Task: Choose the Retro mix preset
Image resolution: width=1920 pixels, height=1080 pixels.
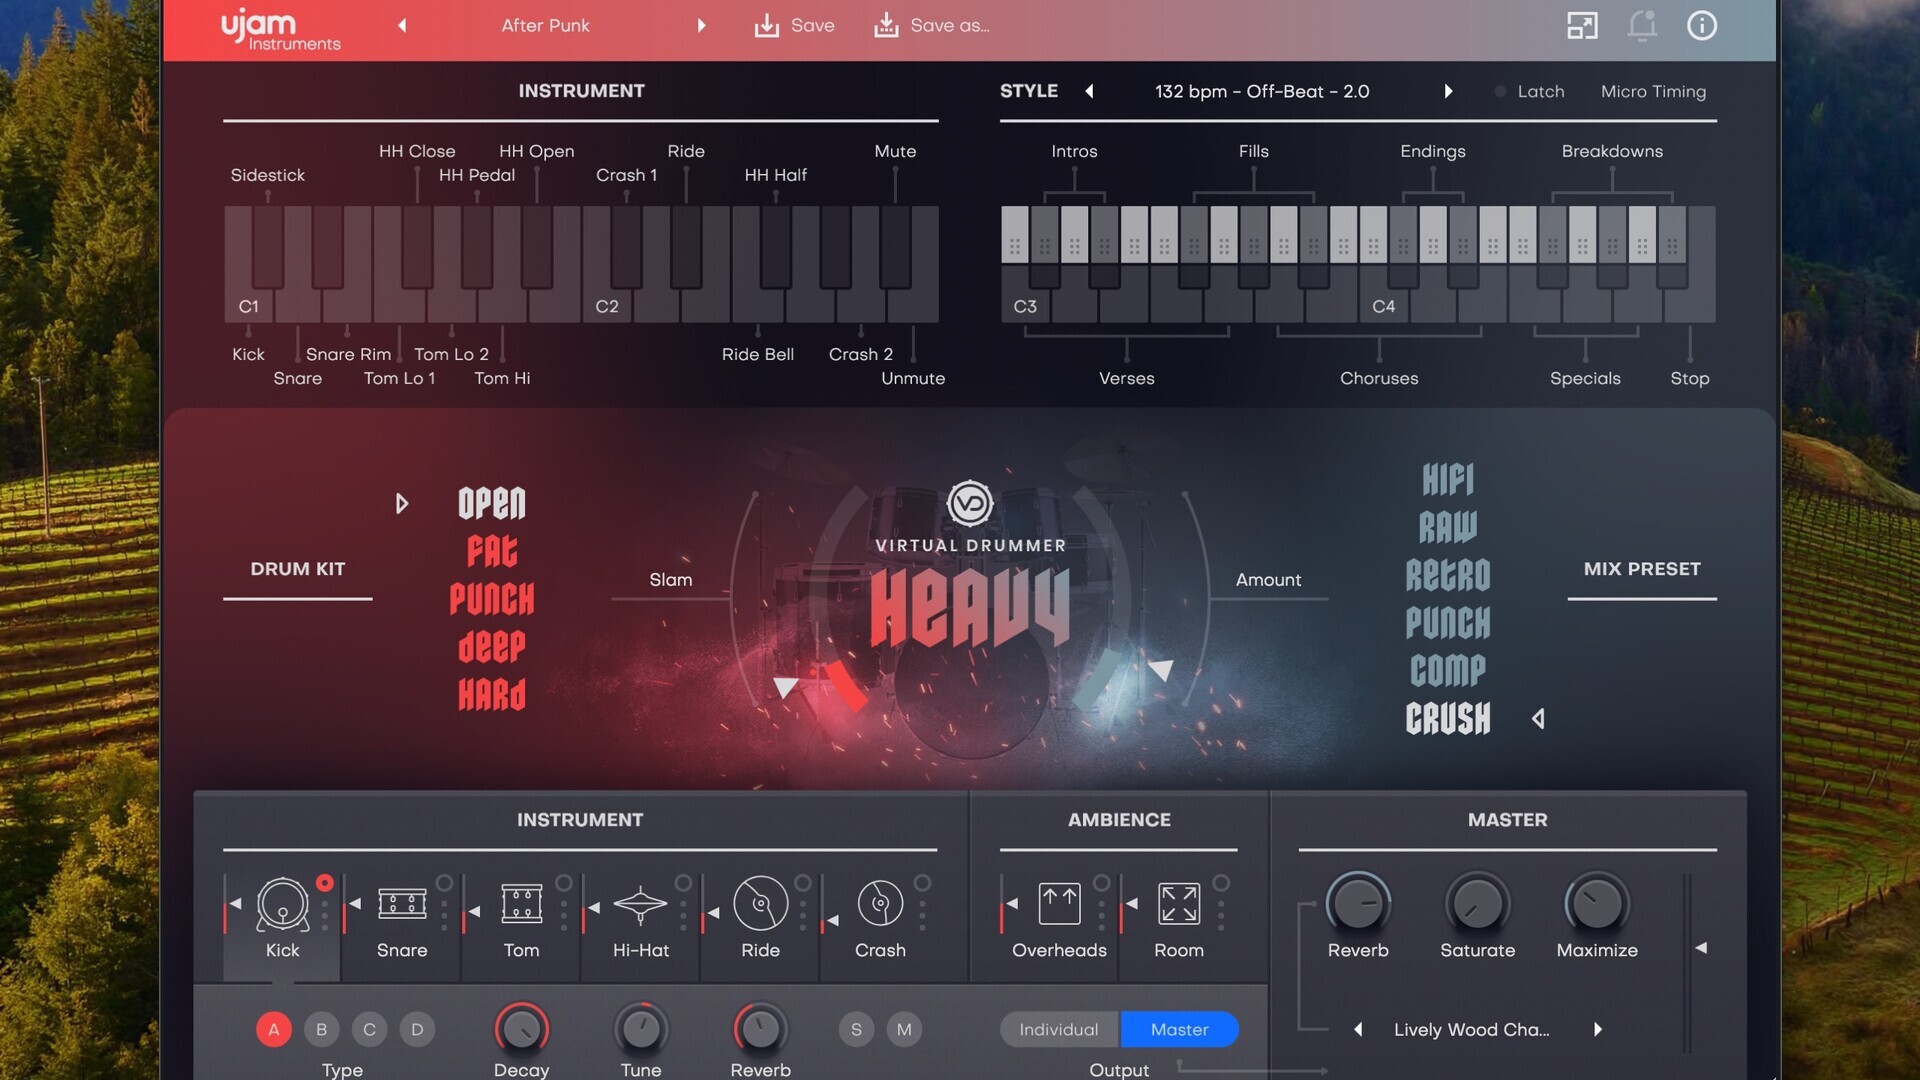Action: click(x=1448, y=575)
